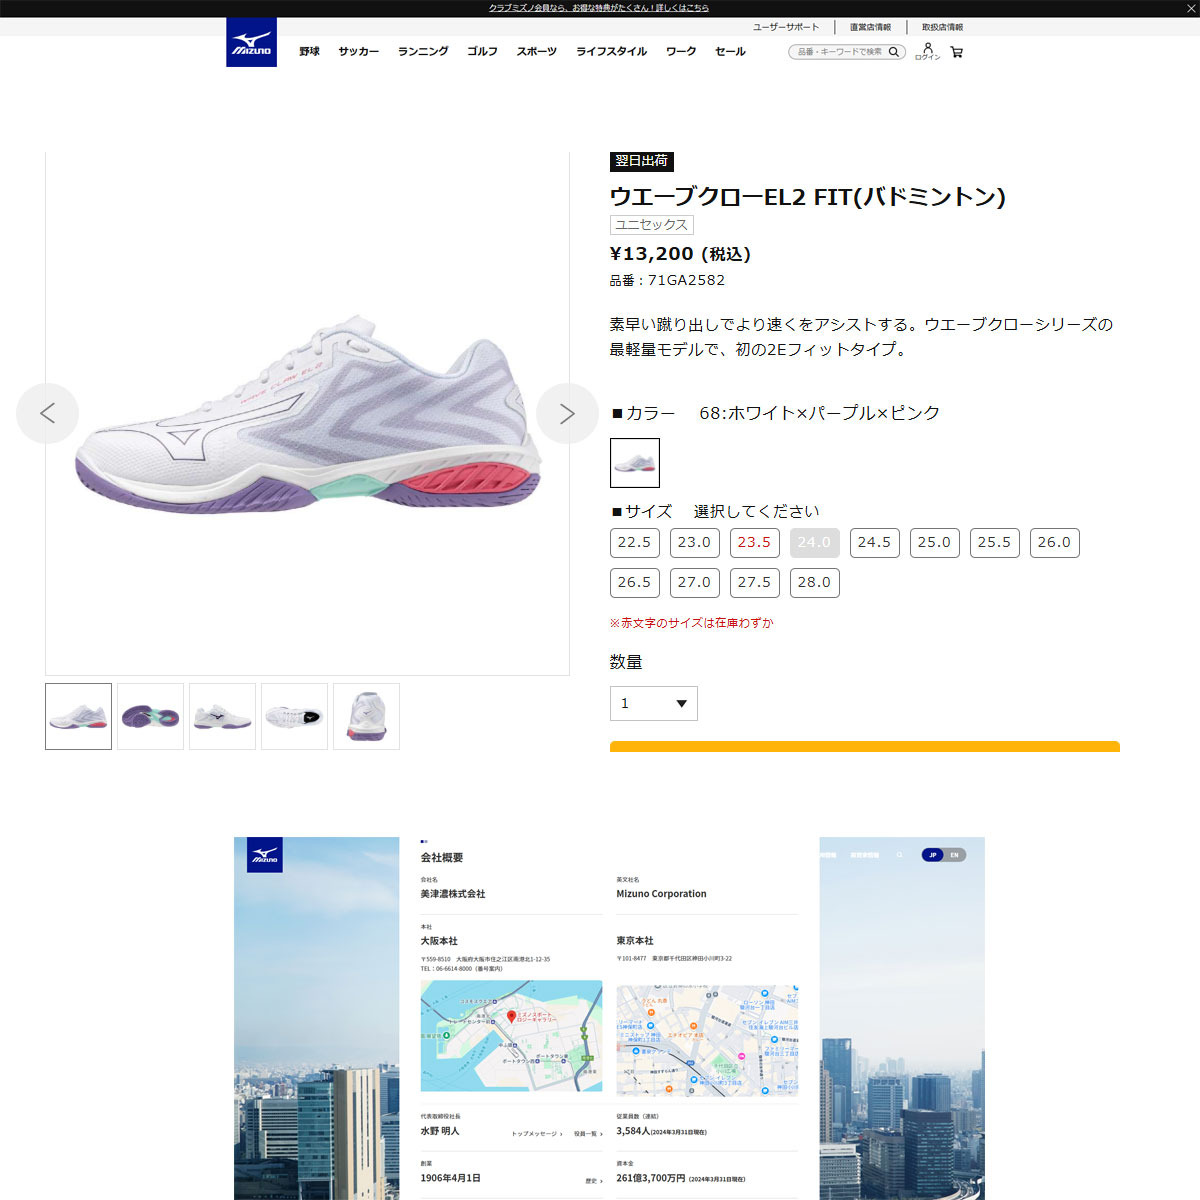The height and width of the screenshot is (1200, 1200).
Task: Click the corporate page search icon
Action: pyautogui.click(x=899, y=855)
